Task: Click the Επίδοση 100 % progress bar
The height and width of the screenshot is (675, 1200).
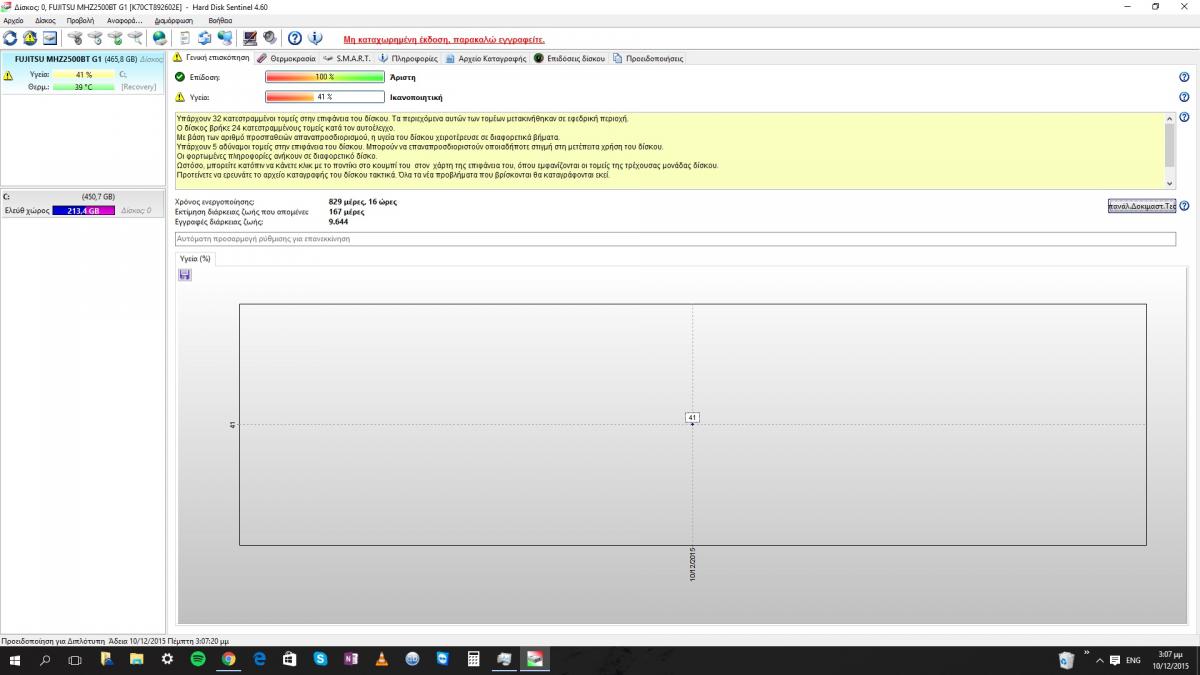Action: coord(325,77)
